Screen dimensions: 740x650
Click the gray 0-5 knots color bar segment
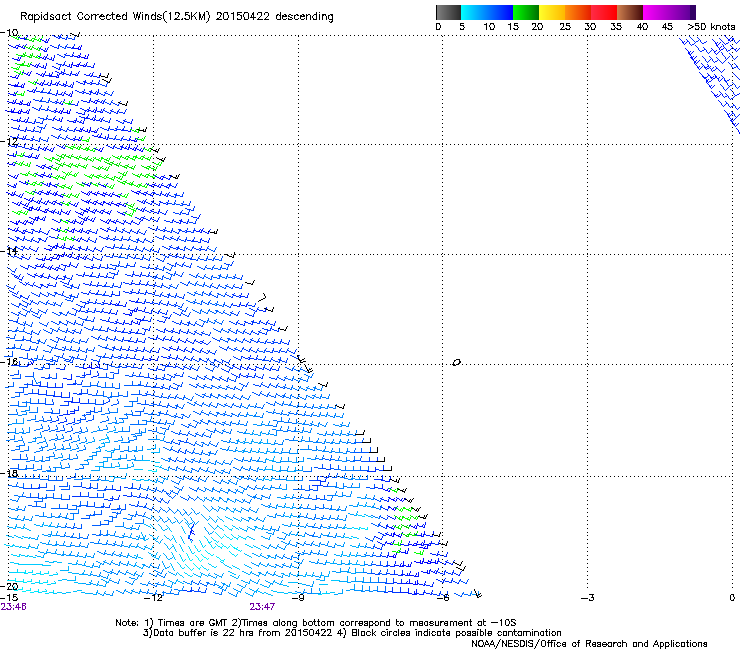tap(448, 12)
